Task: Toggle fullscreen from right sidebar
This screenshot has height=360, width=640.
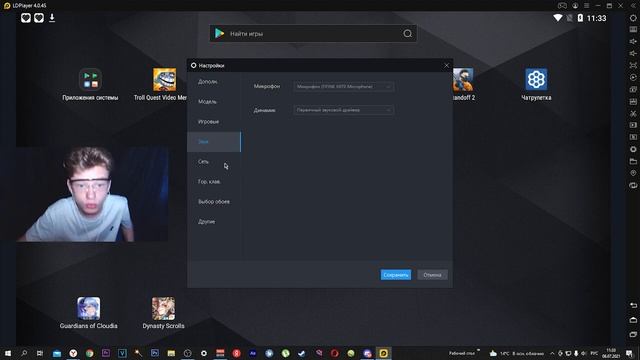Action: click(633, 65)
